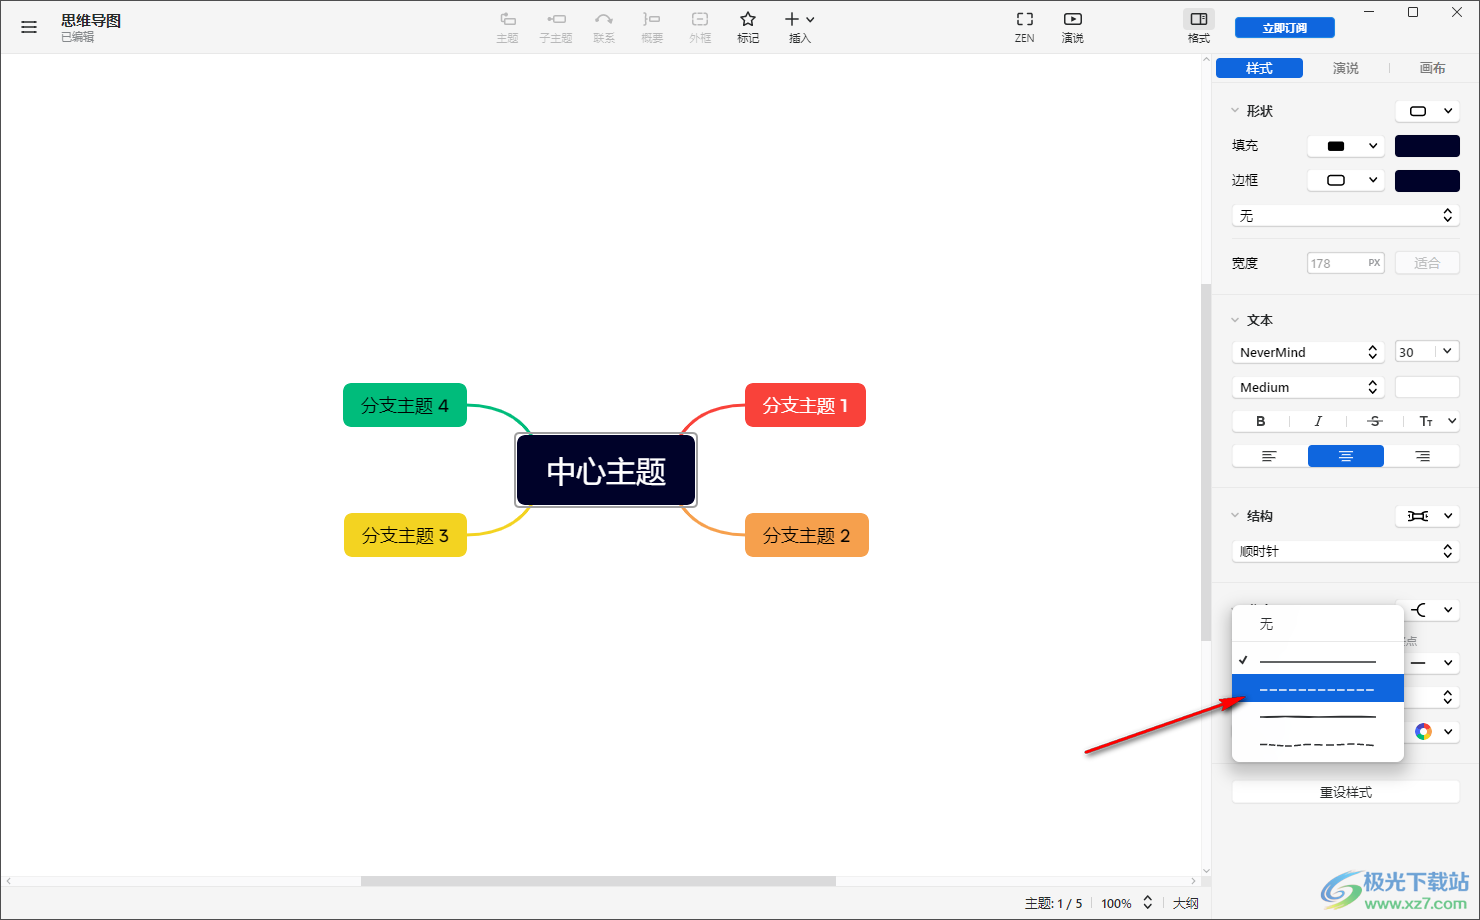Open the multicolor branch color dropdown

click(x=1432, y=732)
